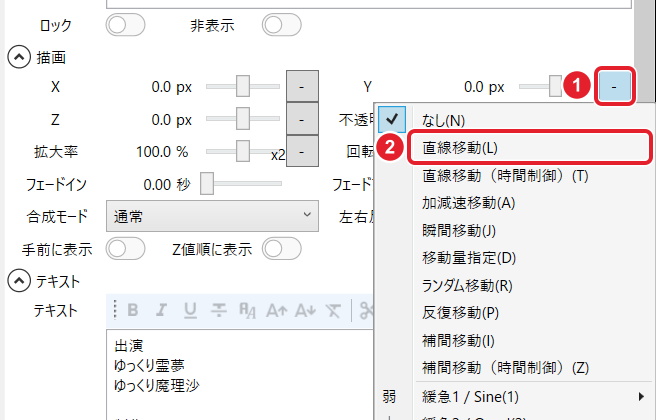Click in the text box containing 出演
656x420 pixels.
coord(239,374)
